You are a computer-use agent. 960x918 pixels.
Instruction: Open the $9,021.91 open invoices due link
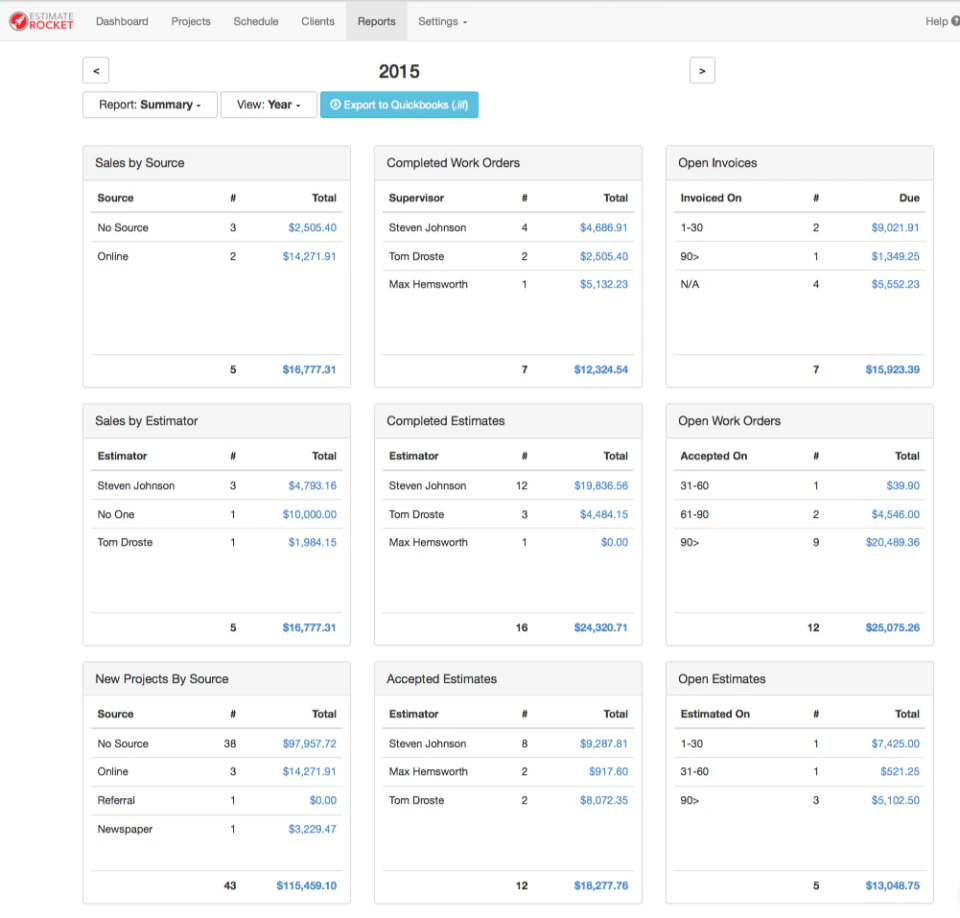click(895, 227)
